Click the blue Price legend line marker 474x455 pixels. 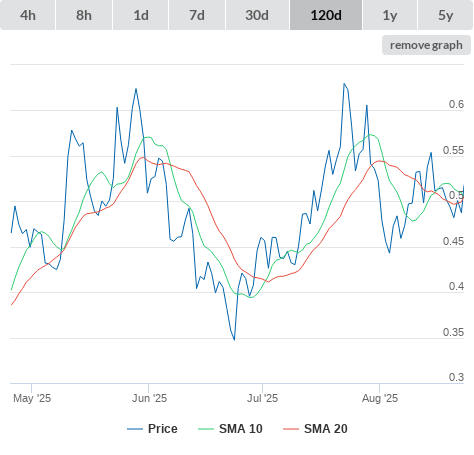135,429
